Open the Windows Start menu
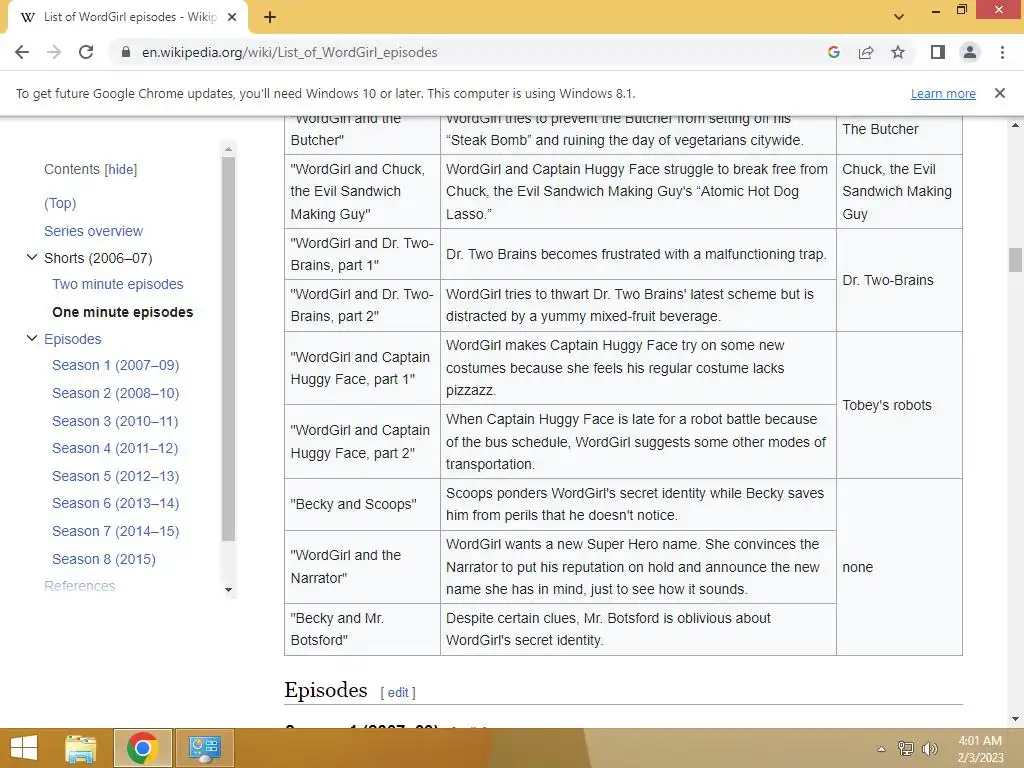Screen dimensions: 1024x768 (24, 748)
